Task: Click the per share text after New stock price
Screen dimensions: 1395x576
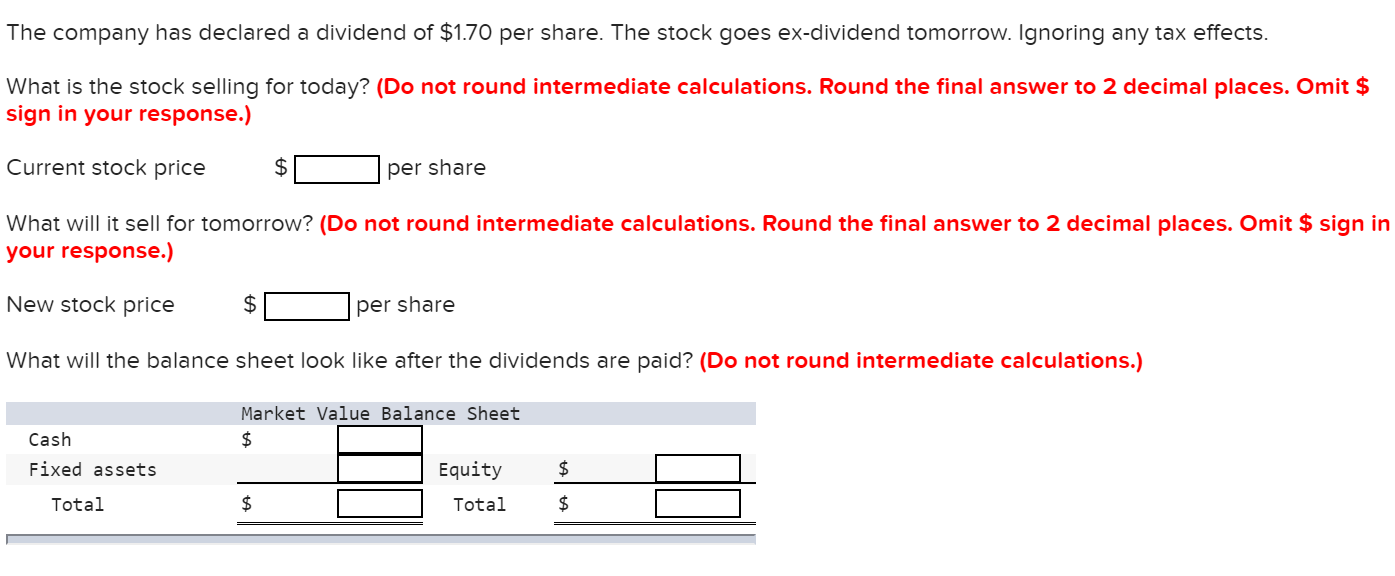Action: pyautogui.click(x=404, y=304)
